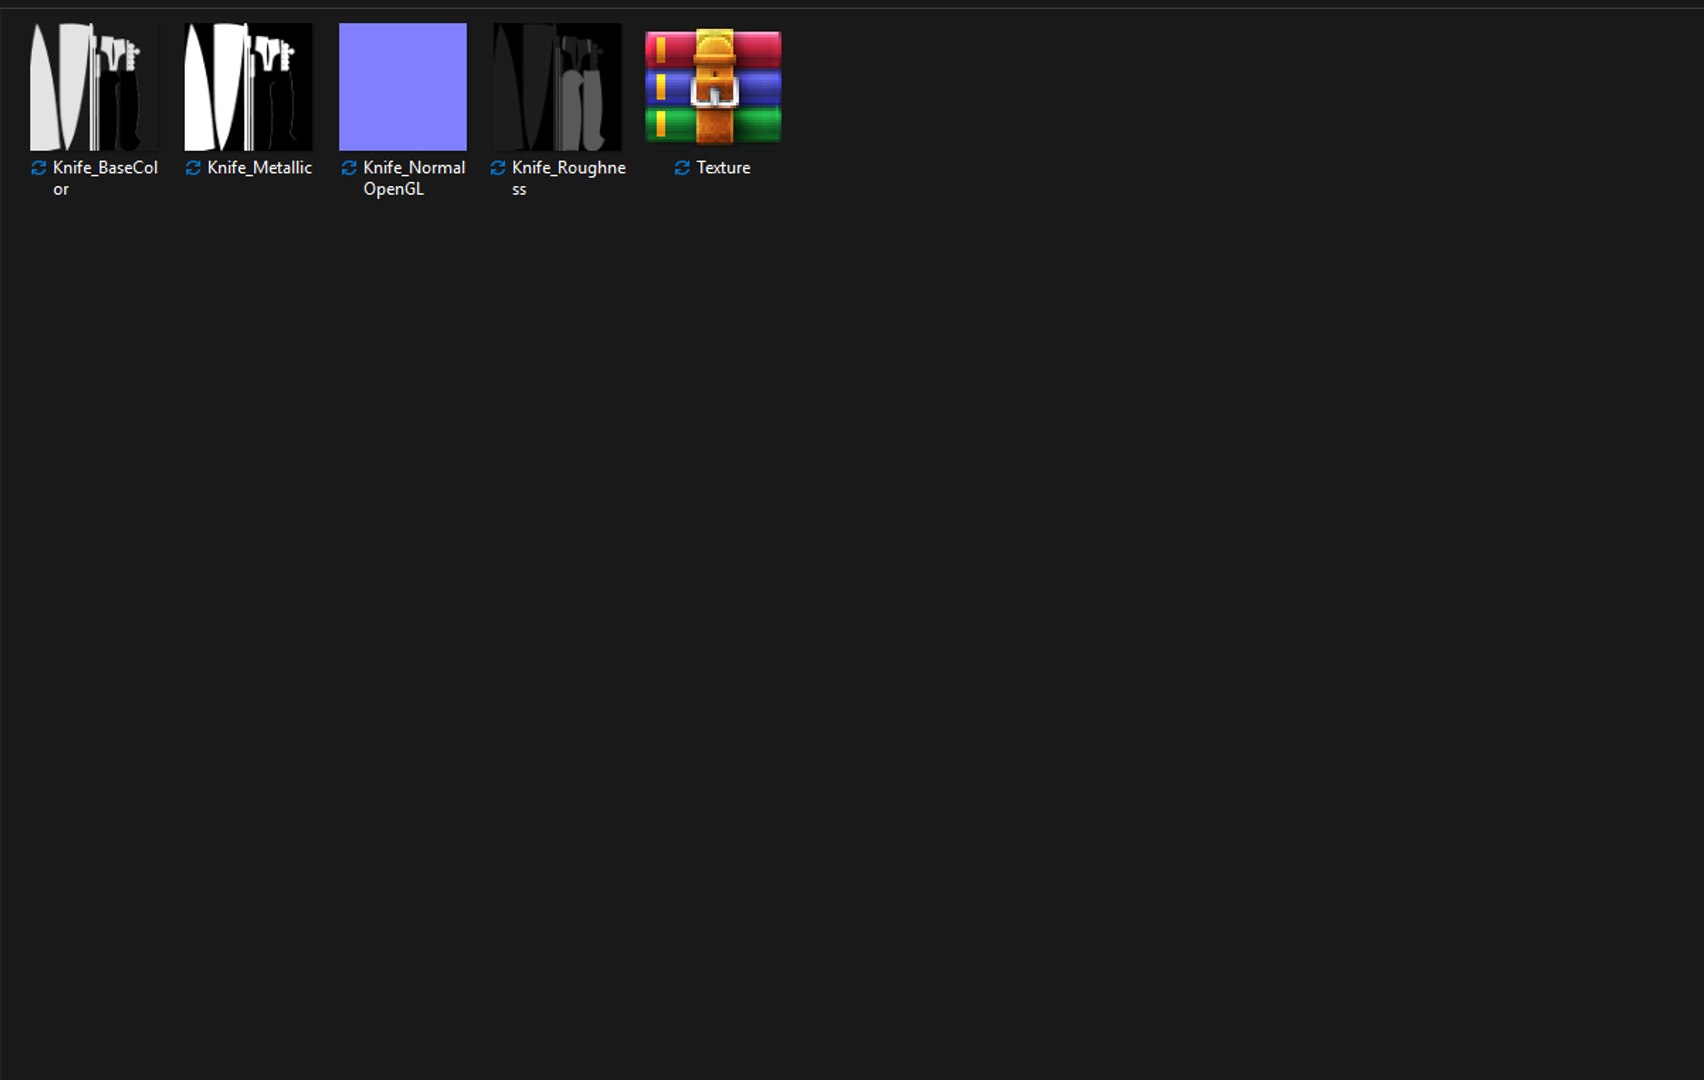The height and width of the screenshot is (1080, 1704).
Task: Click the sync status icon beside Knife_Metallic
Action: (x=193, y=168)
